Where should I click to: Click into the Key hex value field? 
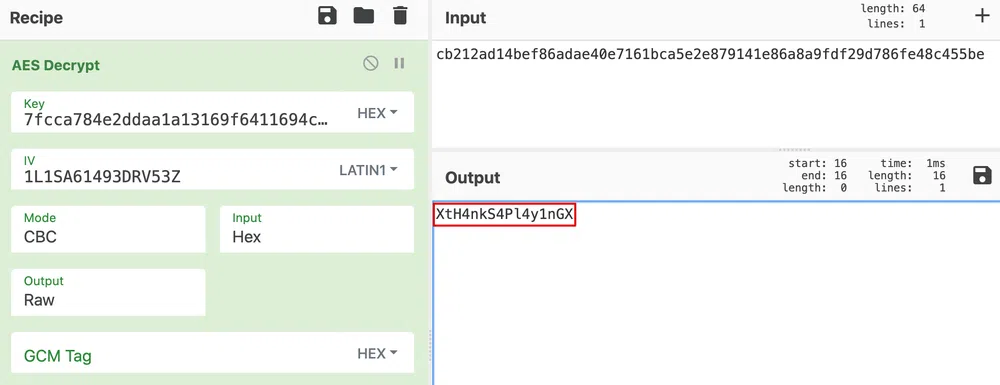tap(176, 120)
